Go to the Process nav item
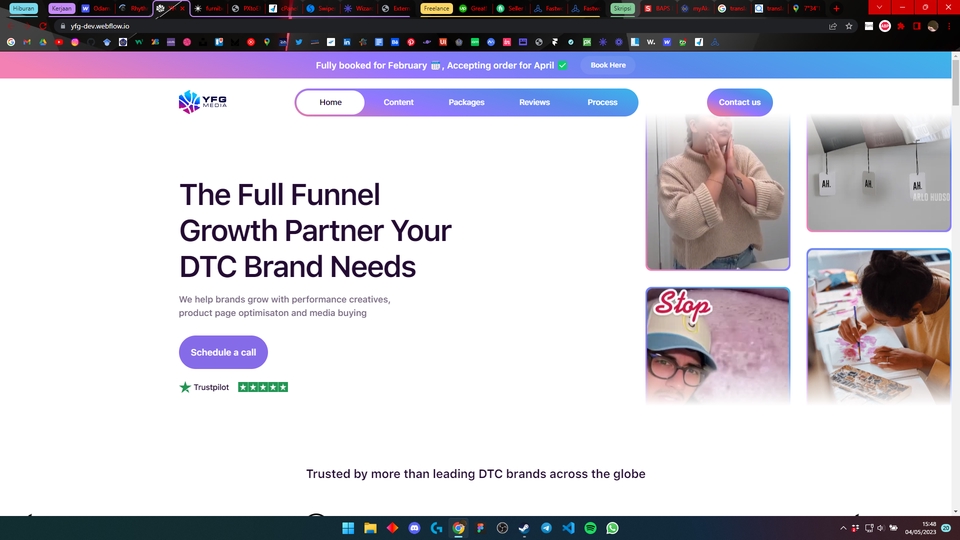The width and height of the screenshot is (960, 540). click(x=602, y=102)
